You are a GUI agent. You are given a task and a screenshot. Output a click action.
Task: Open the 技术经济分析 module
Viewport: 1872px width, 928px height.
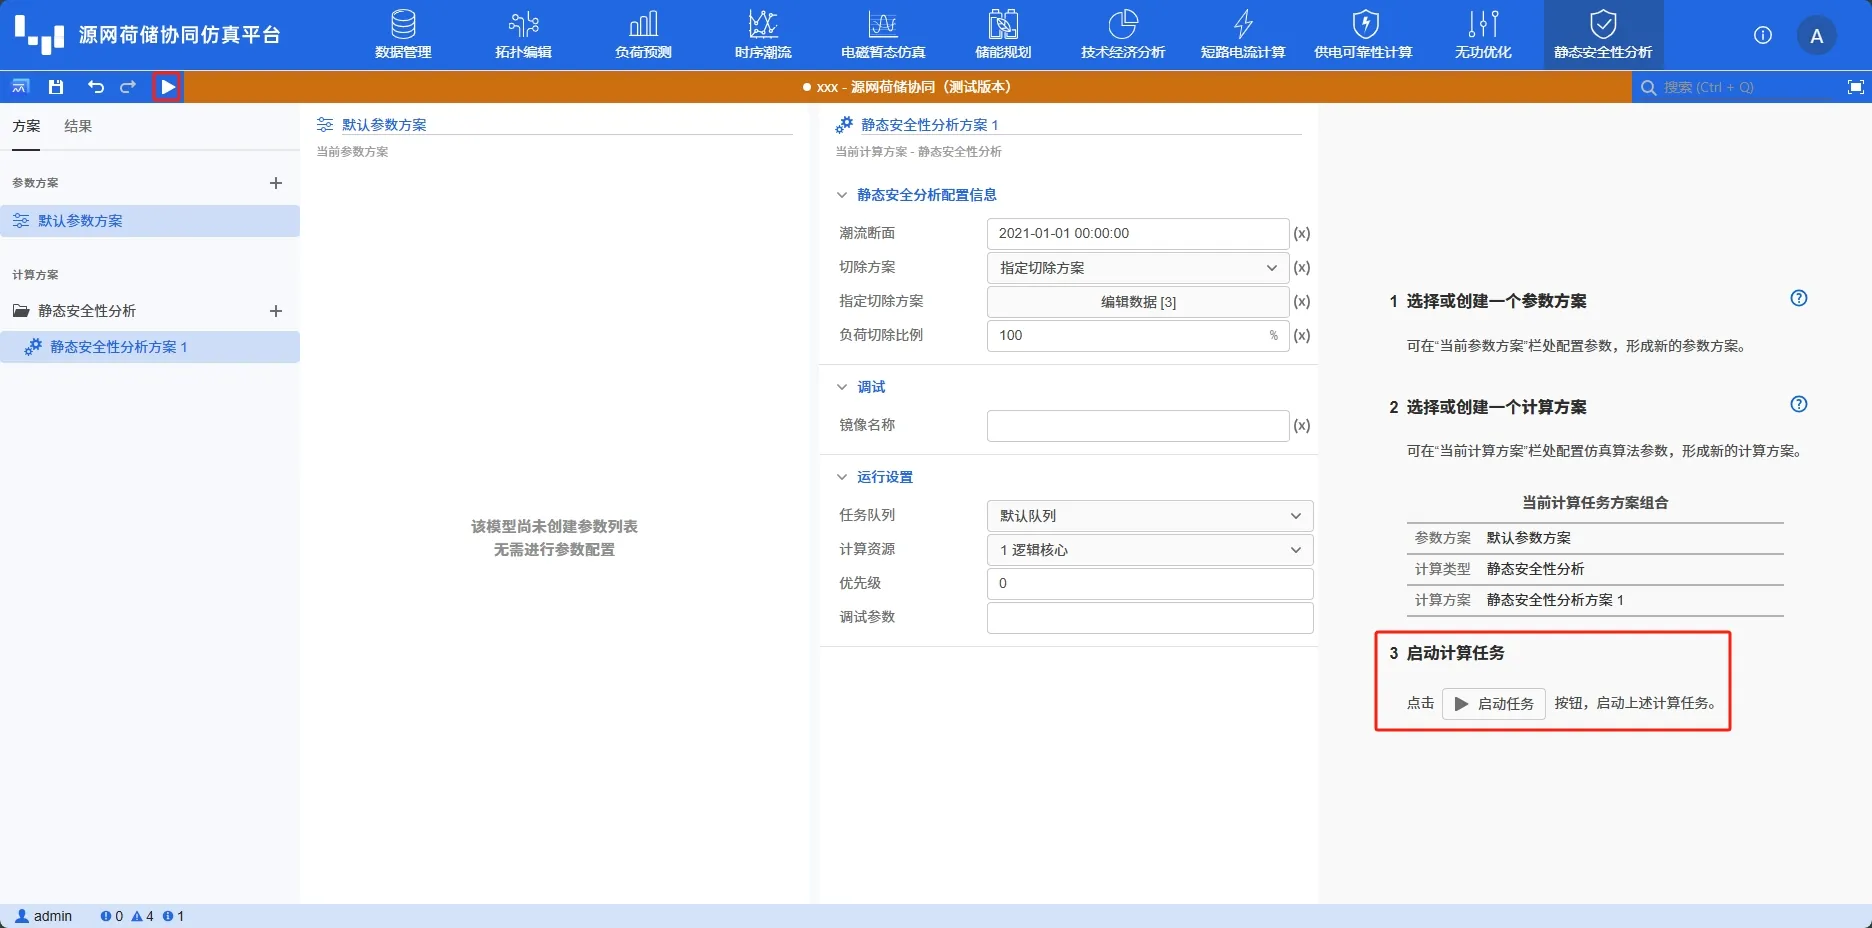click(1123, 35)
